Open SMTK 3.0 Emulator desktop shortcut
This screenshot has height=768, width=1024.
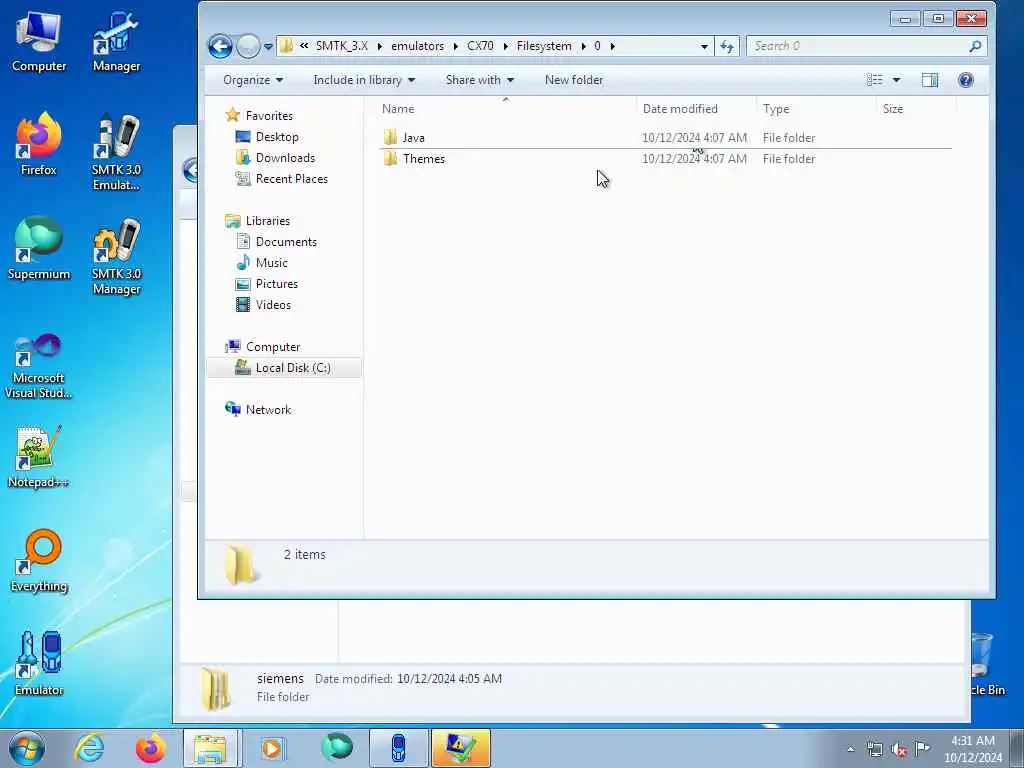(x=116, y=152)
